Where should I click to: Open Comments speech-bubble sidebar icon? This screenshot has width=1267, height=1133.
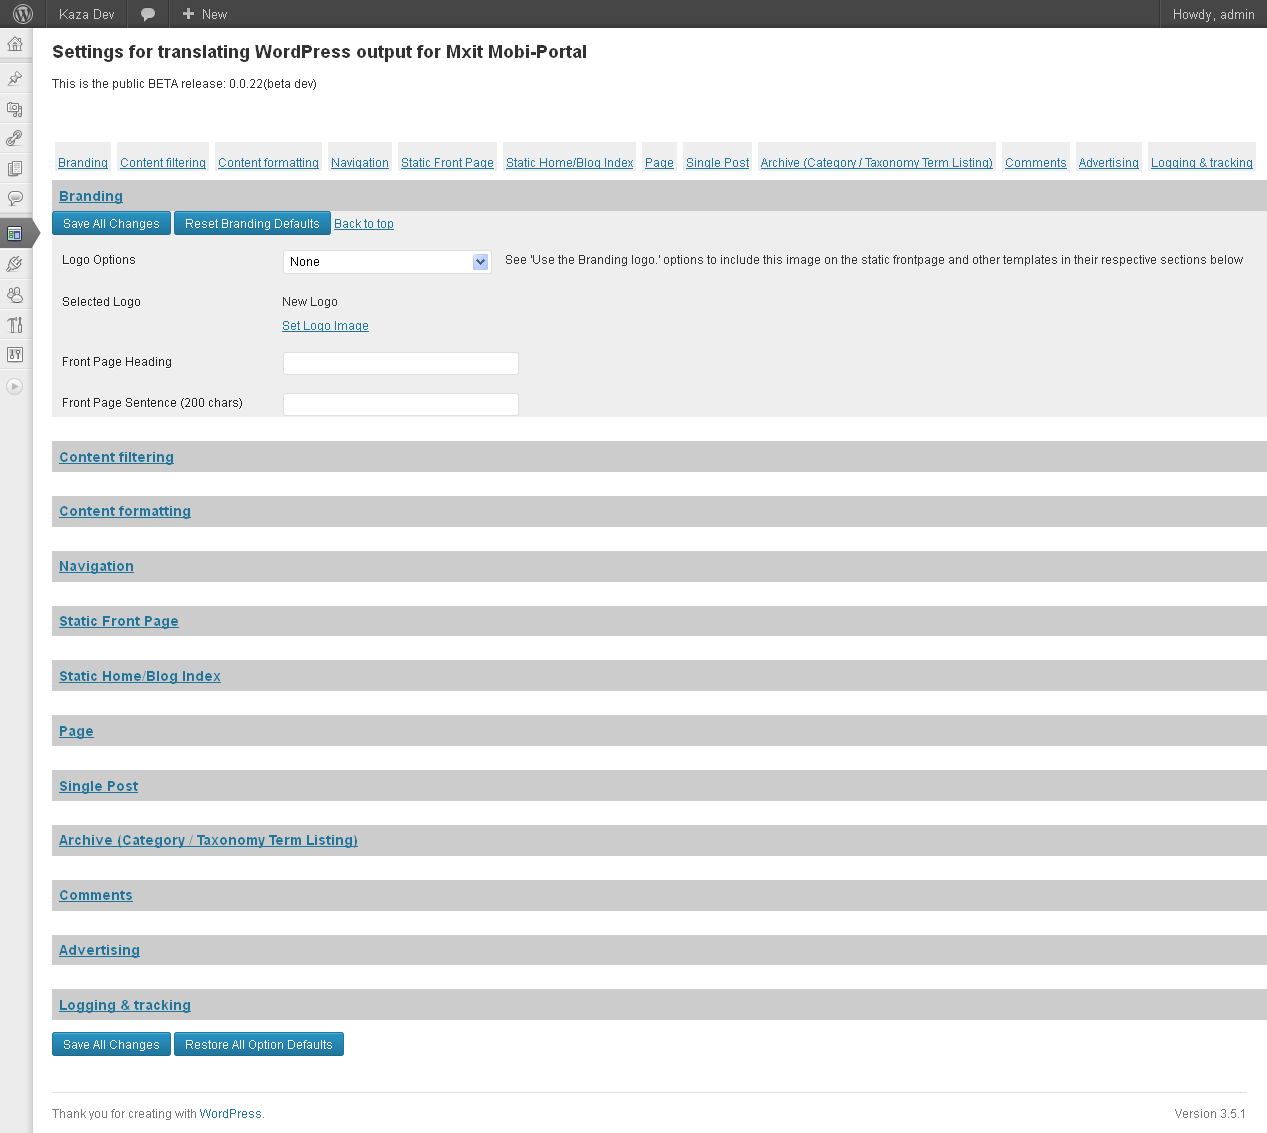[x=15, y=198]
